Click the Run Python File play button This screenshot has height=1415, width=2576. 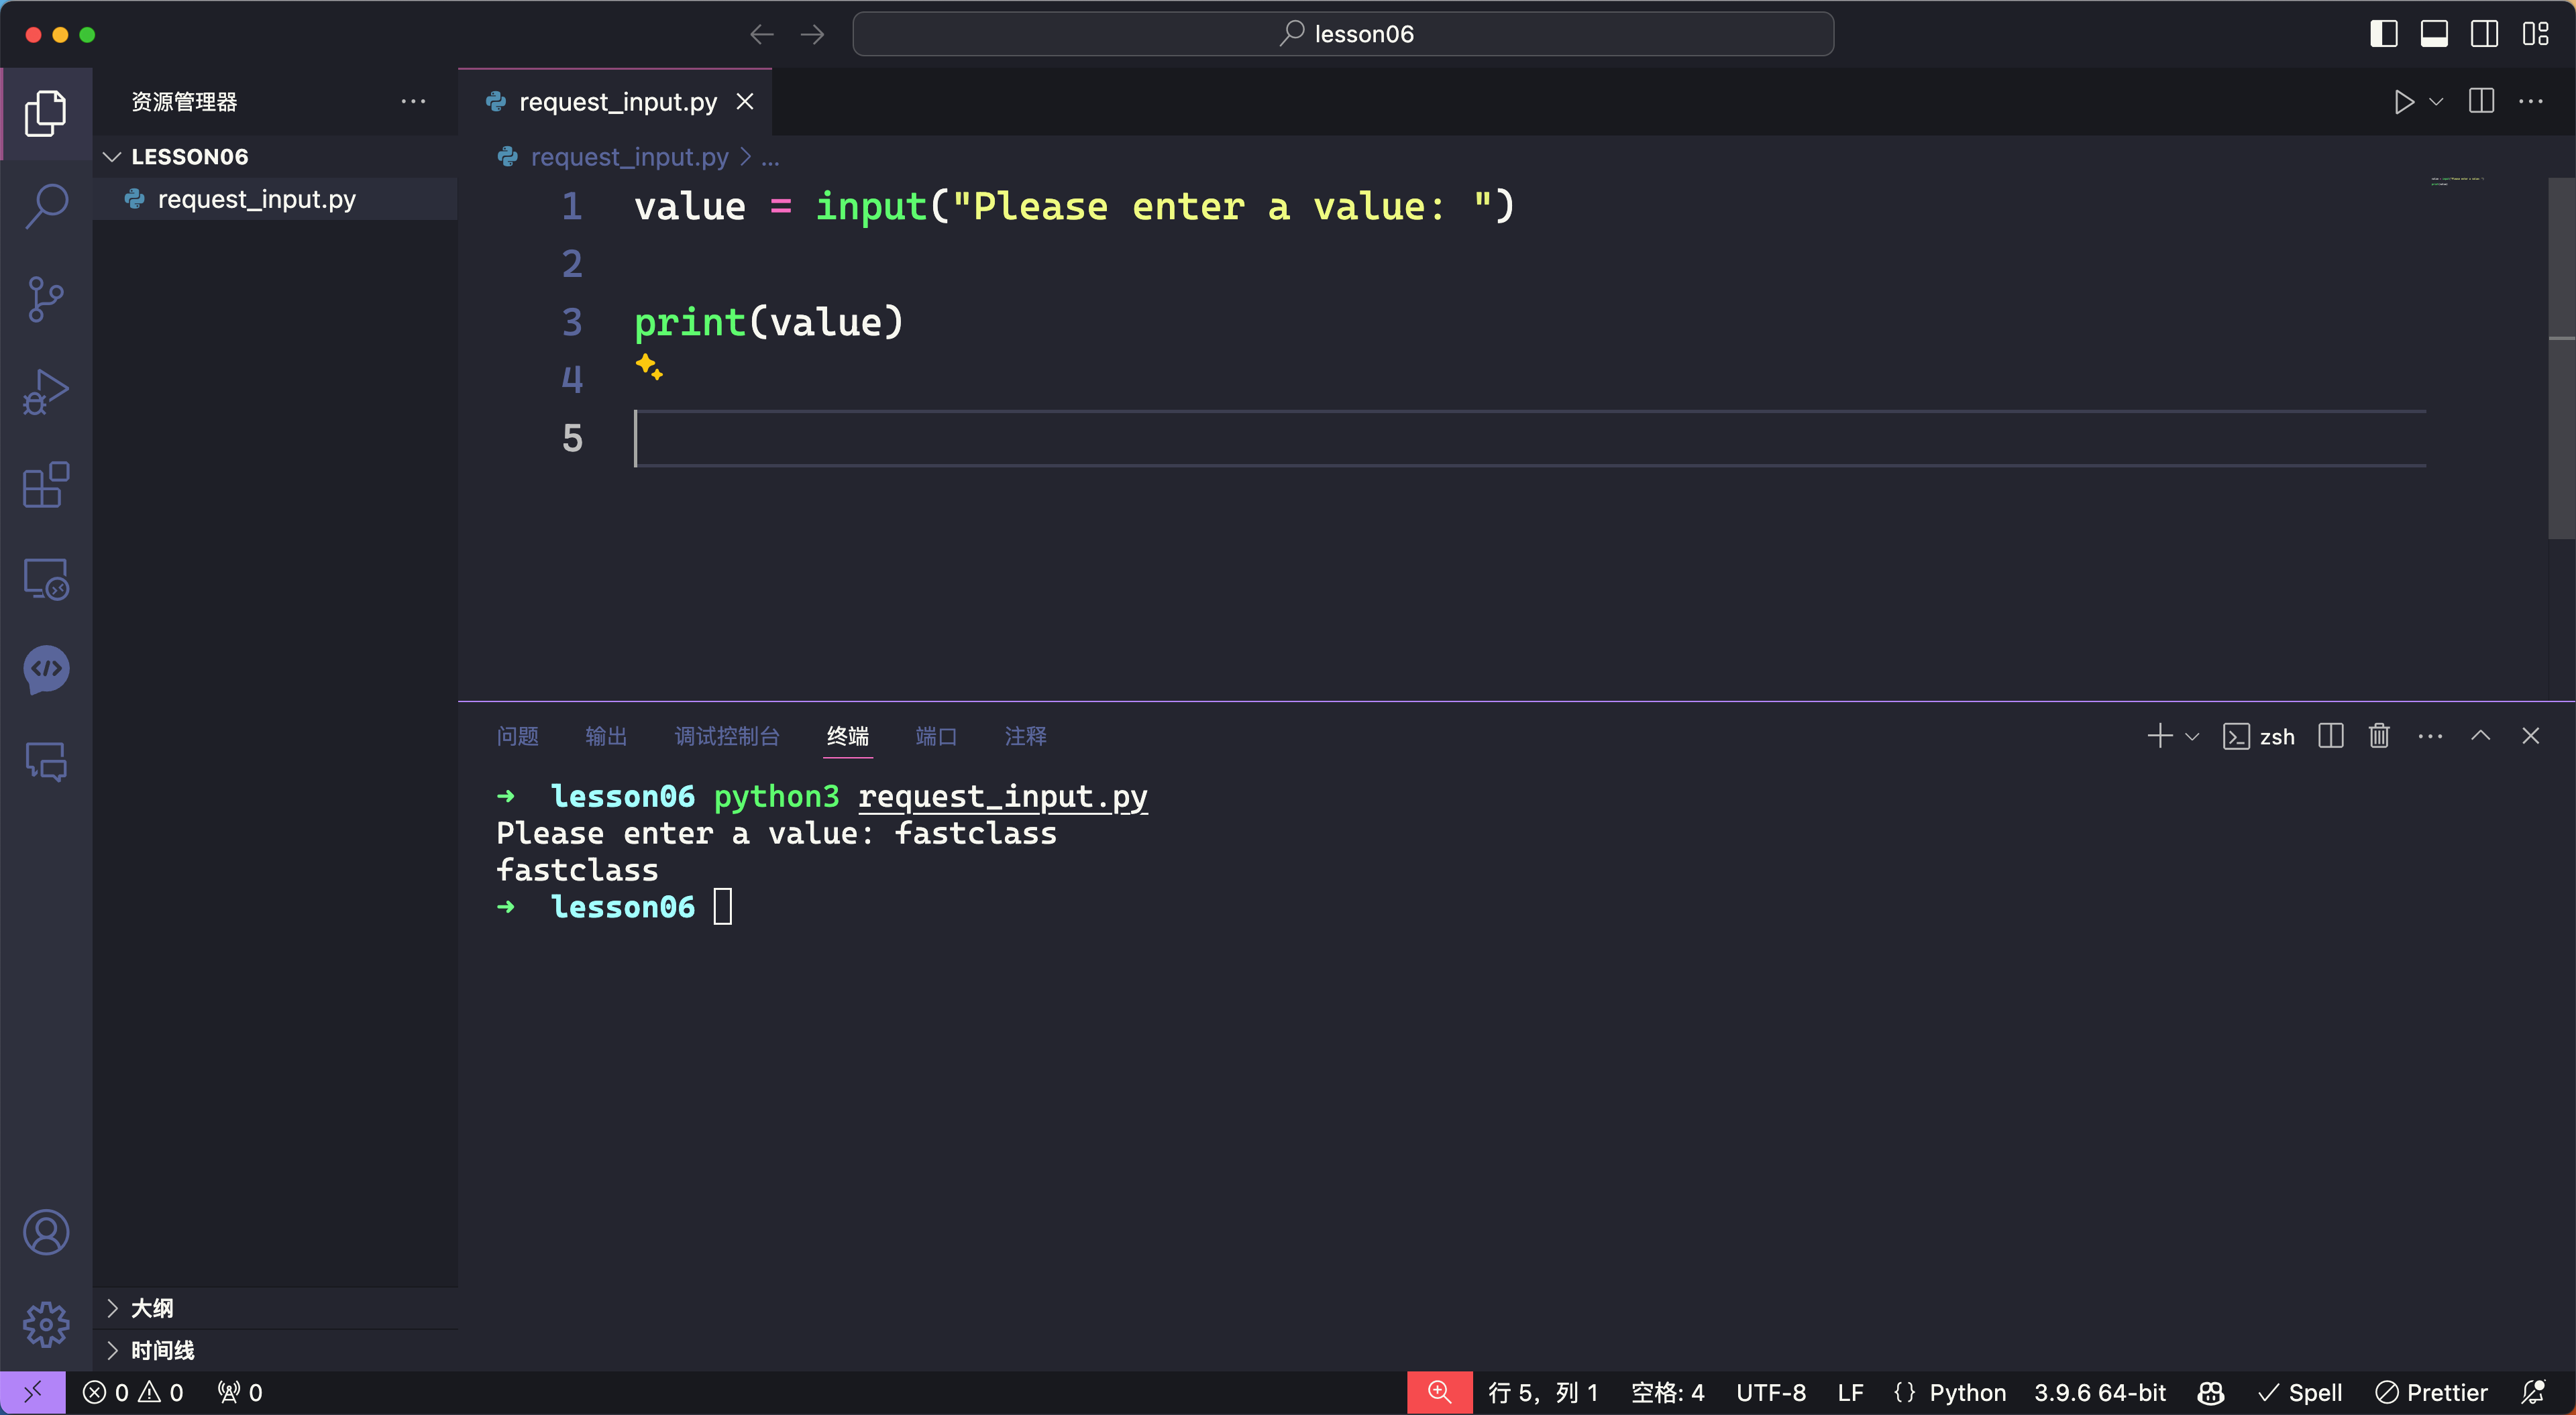click(x=2403, y=102)
